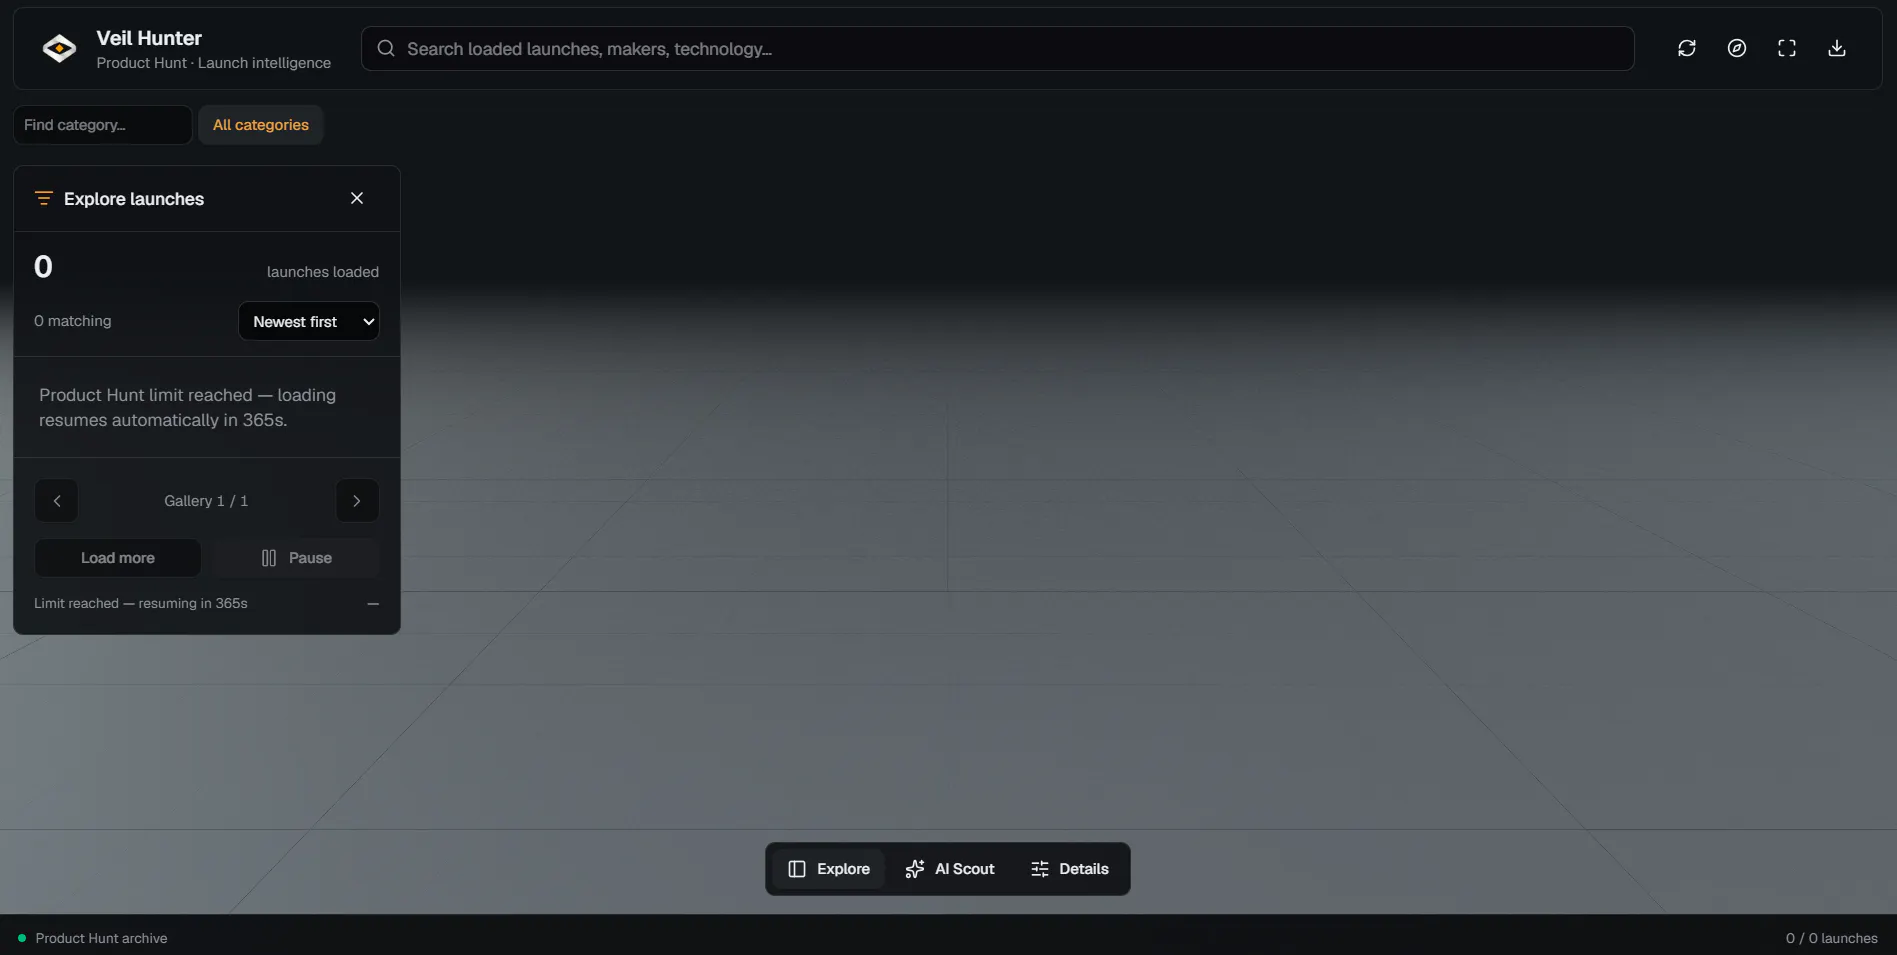Click the Load more button
Screen dimensions: 1897x955
coord(118,558)
